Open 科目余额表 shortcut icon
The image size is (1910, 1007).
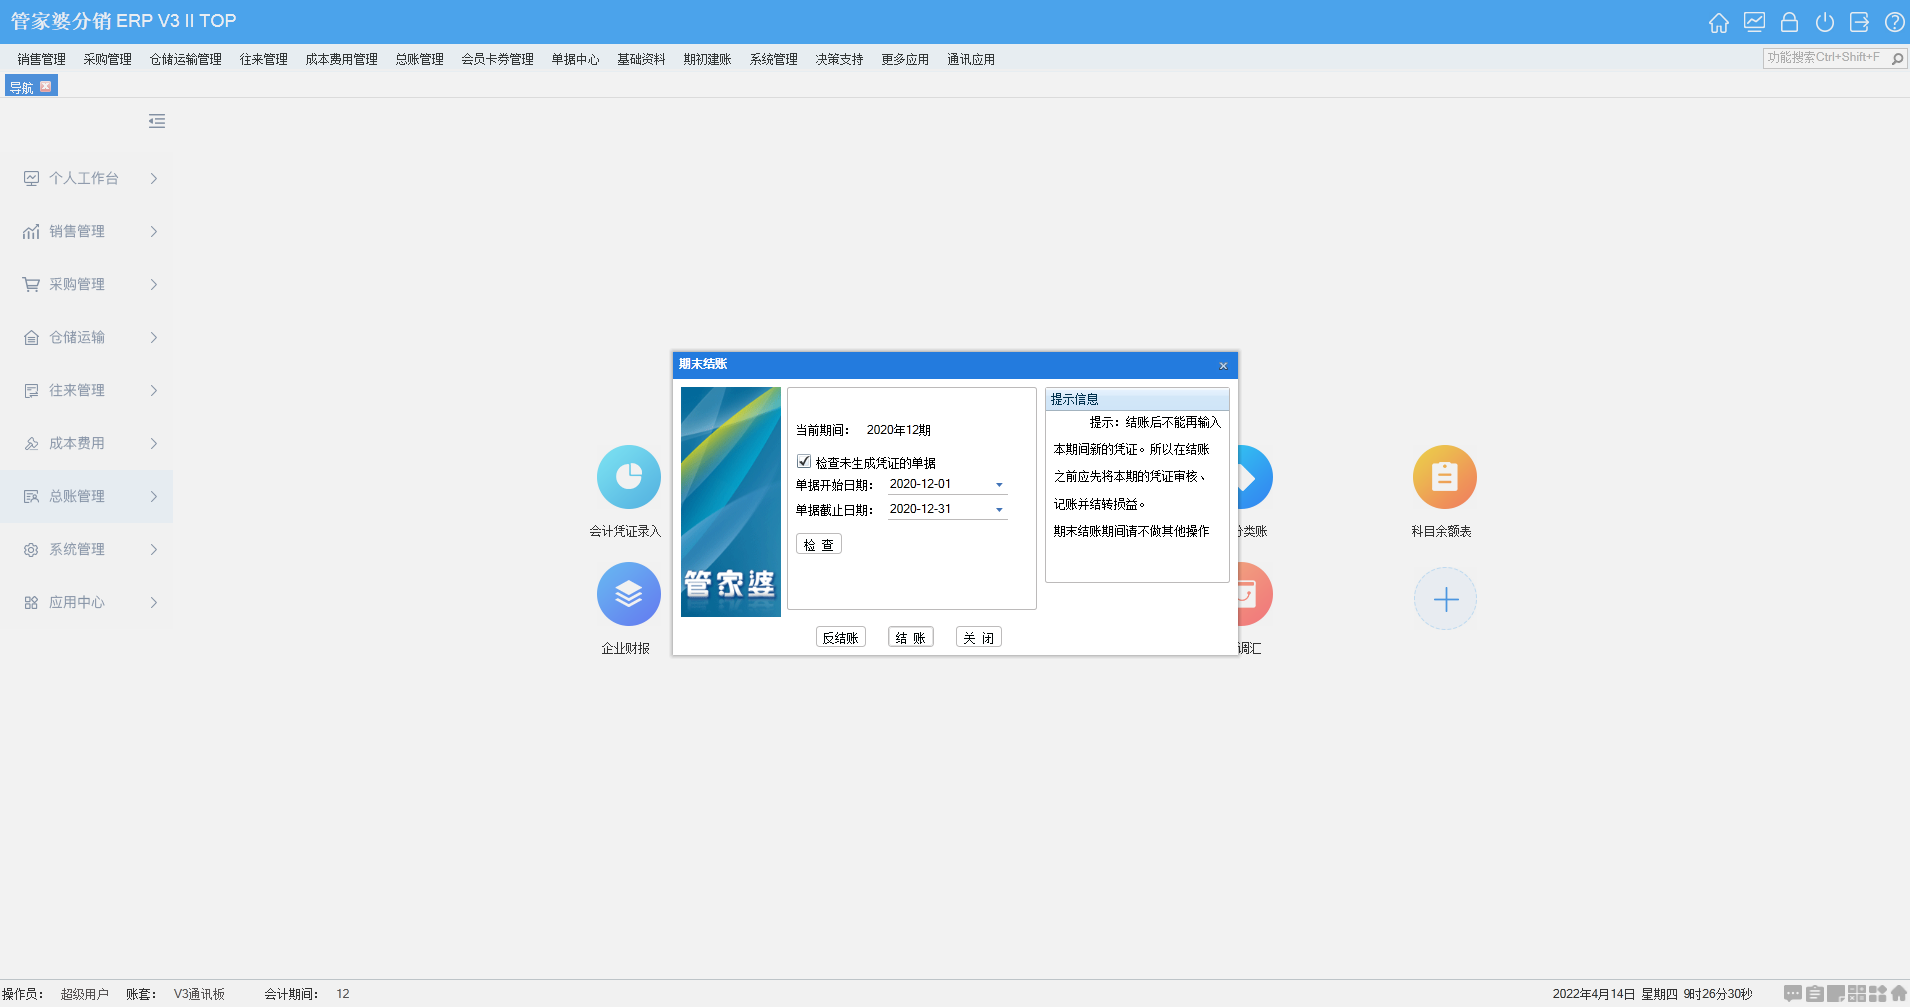coord(1444,477)
